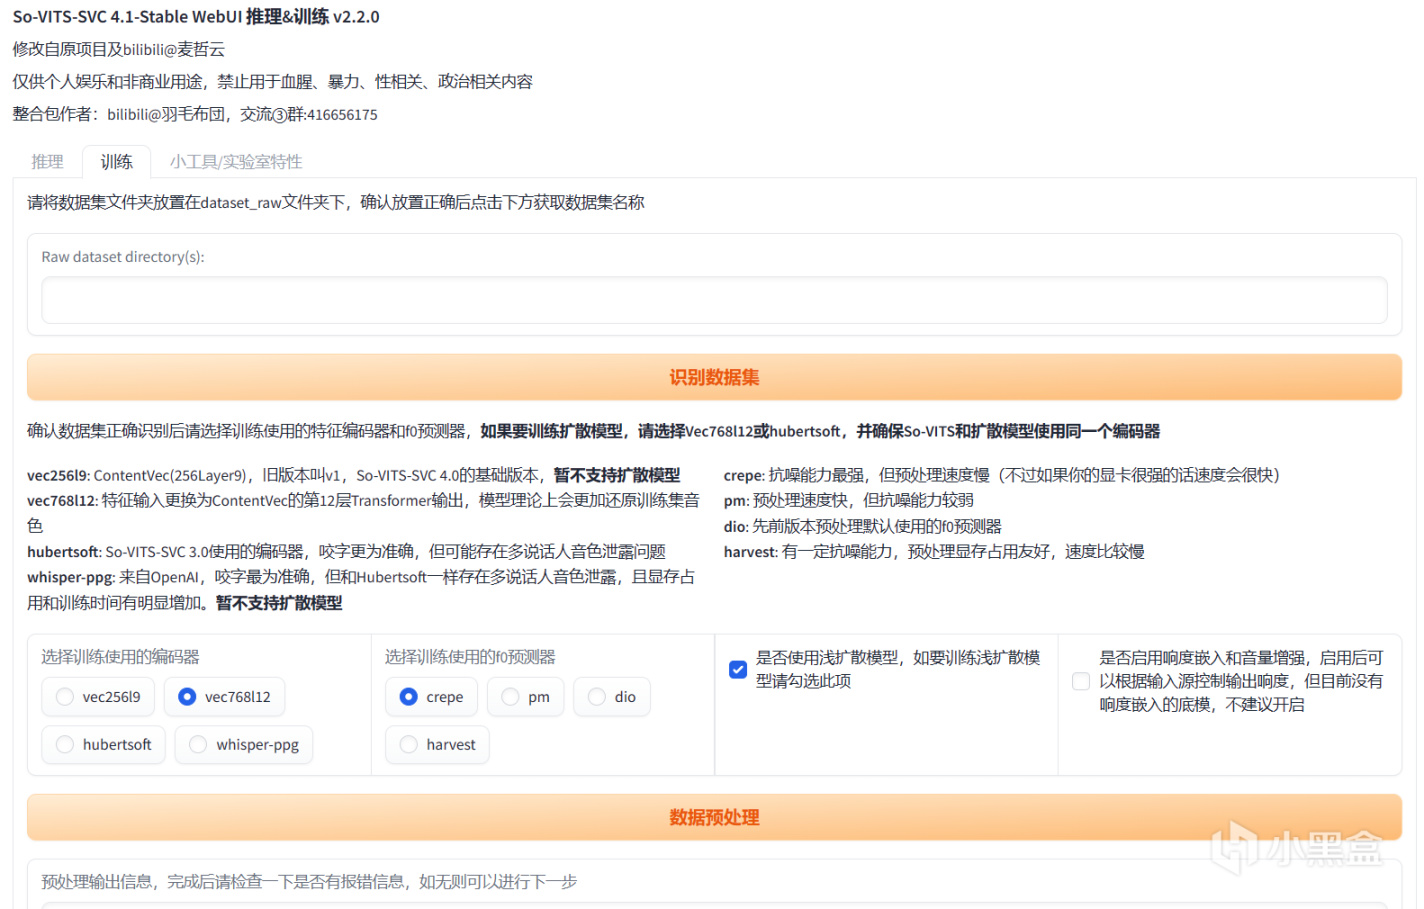Click the 仅供个人娱乐和非商业用途 disclaimer line
Image resolution: width=1424 pixels, height=909 pixels.
point(273,82)
